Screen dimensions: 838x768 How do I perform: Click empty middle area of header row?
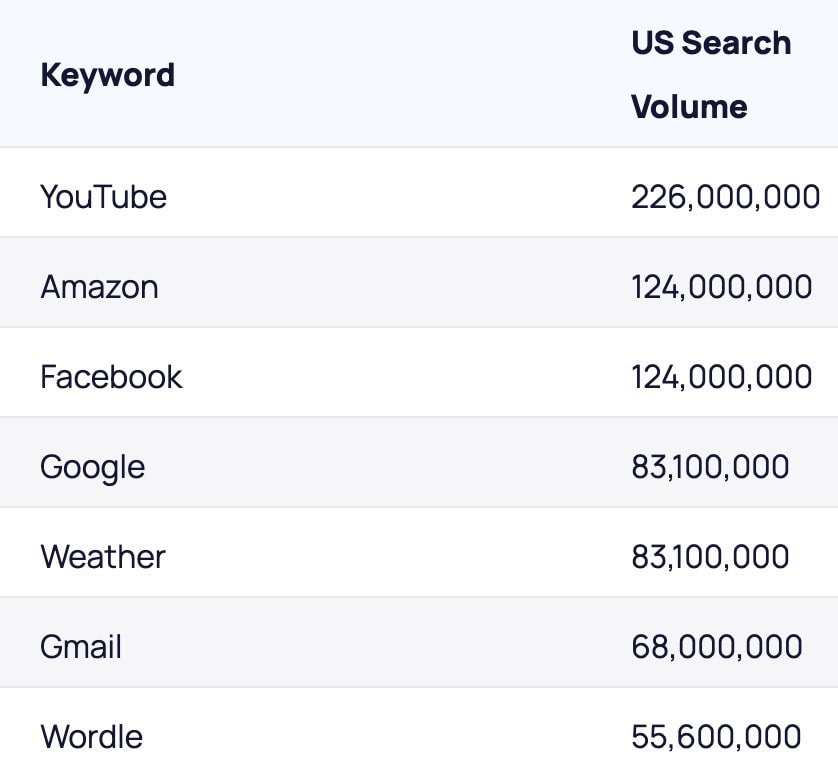pos(401,74)
